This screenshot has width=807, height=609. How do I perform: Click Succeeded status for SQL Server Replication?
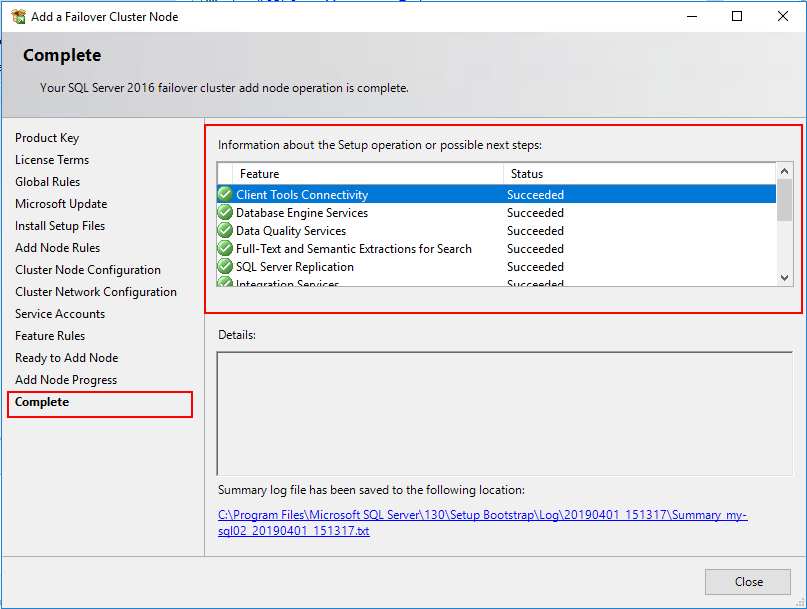coord(535,267)
